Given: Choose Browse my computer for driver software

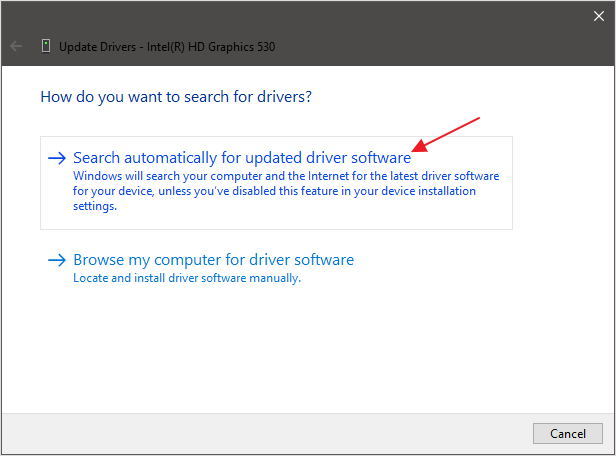Looking at the screenshot, I should point(213,260).
